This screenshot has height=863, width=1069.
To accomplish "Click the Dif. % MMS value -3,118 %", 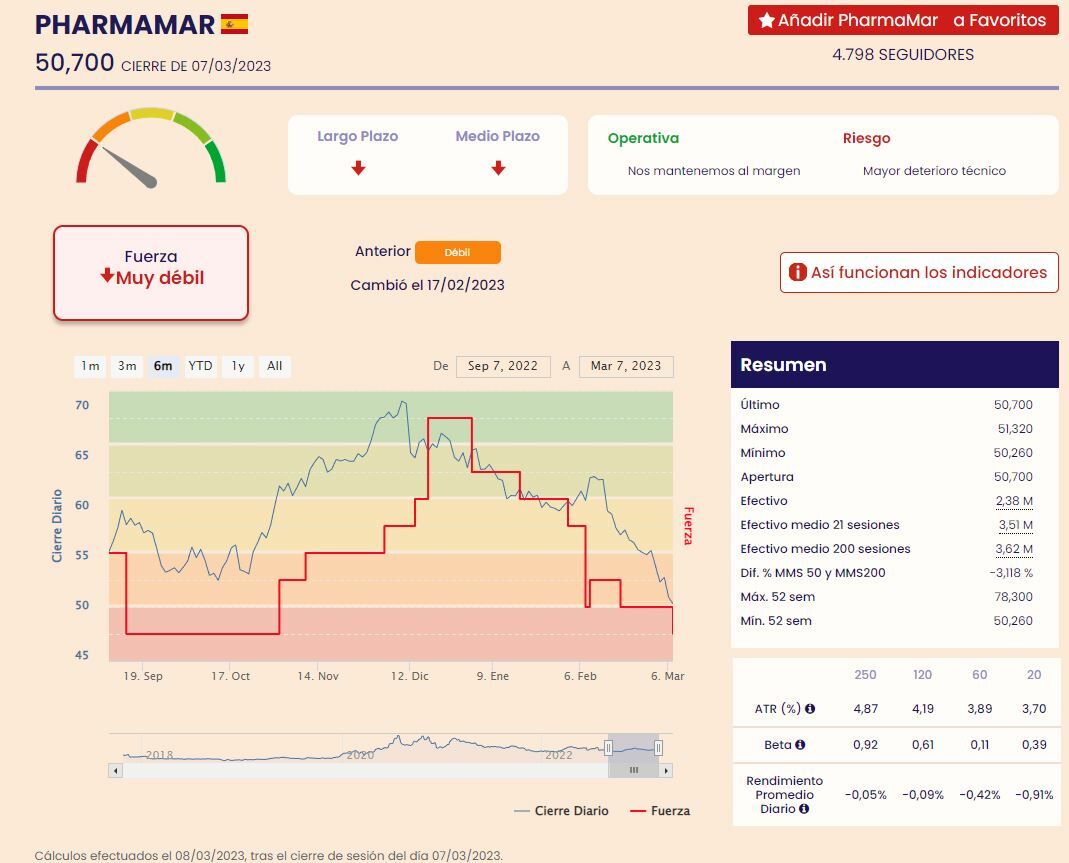I will click(x=1011, y=573).
